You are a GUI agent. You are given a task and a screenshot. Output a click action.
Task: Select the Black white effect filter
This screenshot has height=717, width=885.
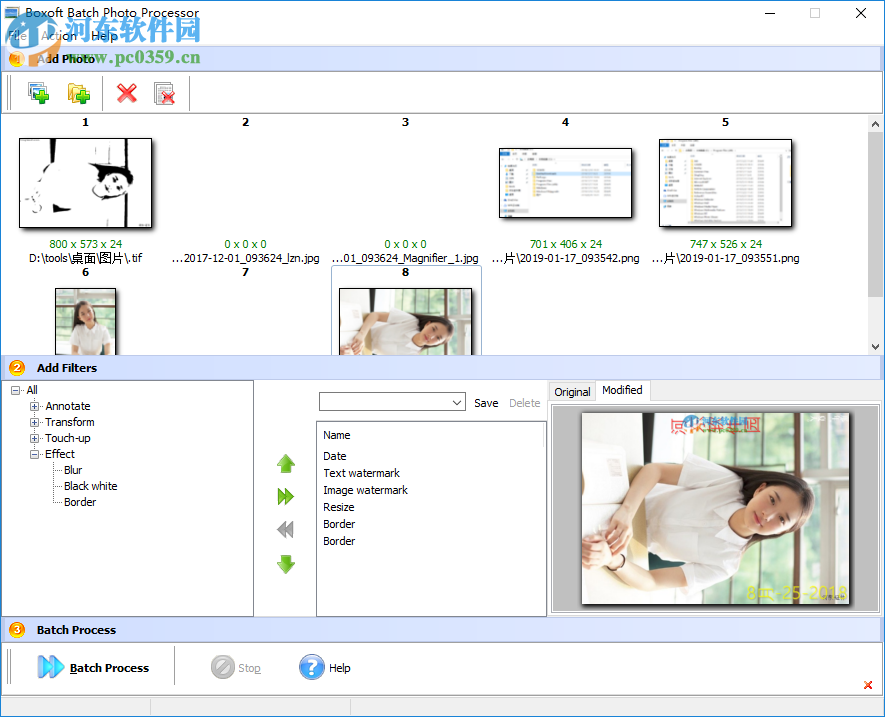point(89,486)
